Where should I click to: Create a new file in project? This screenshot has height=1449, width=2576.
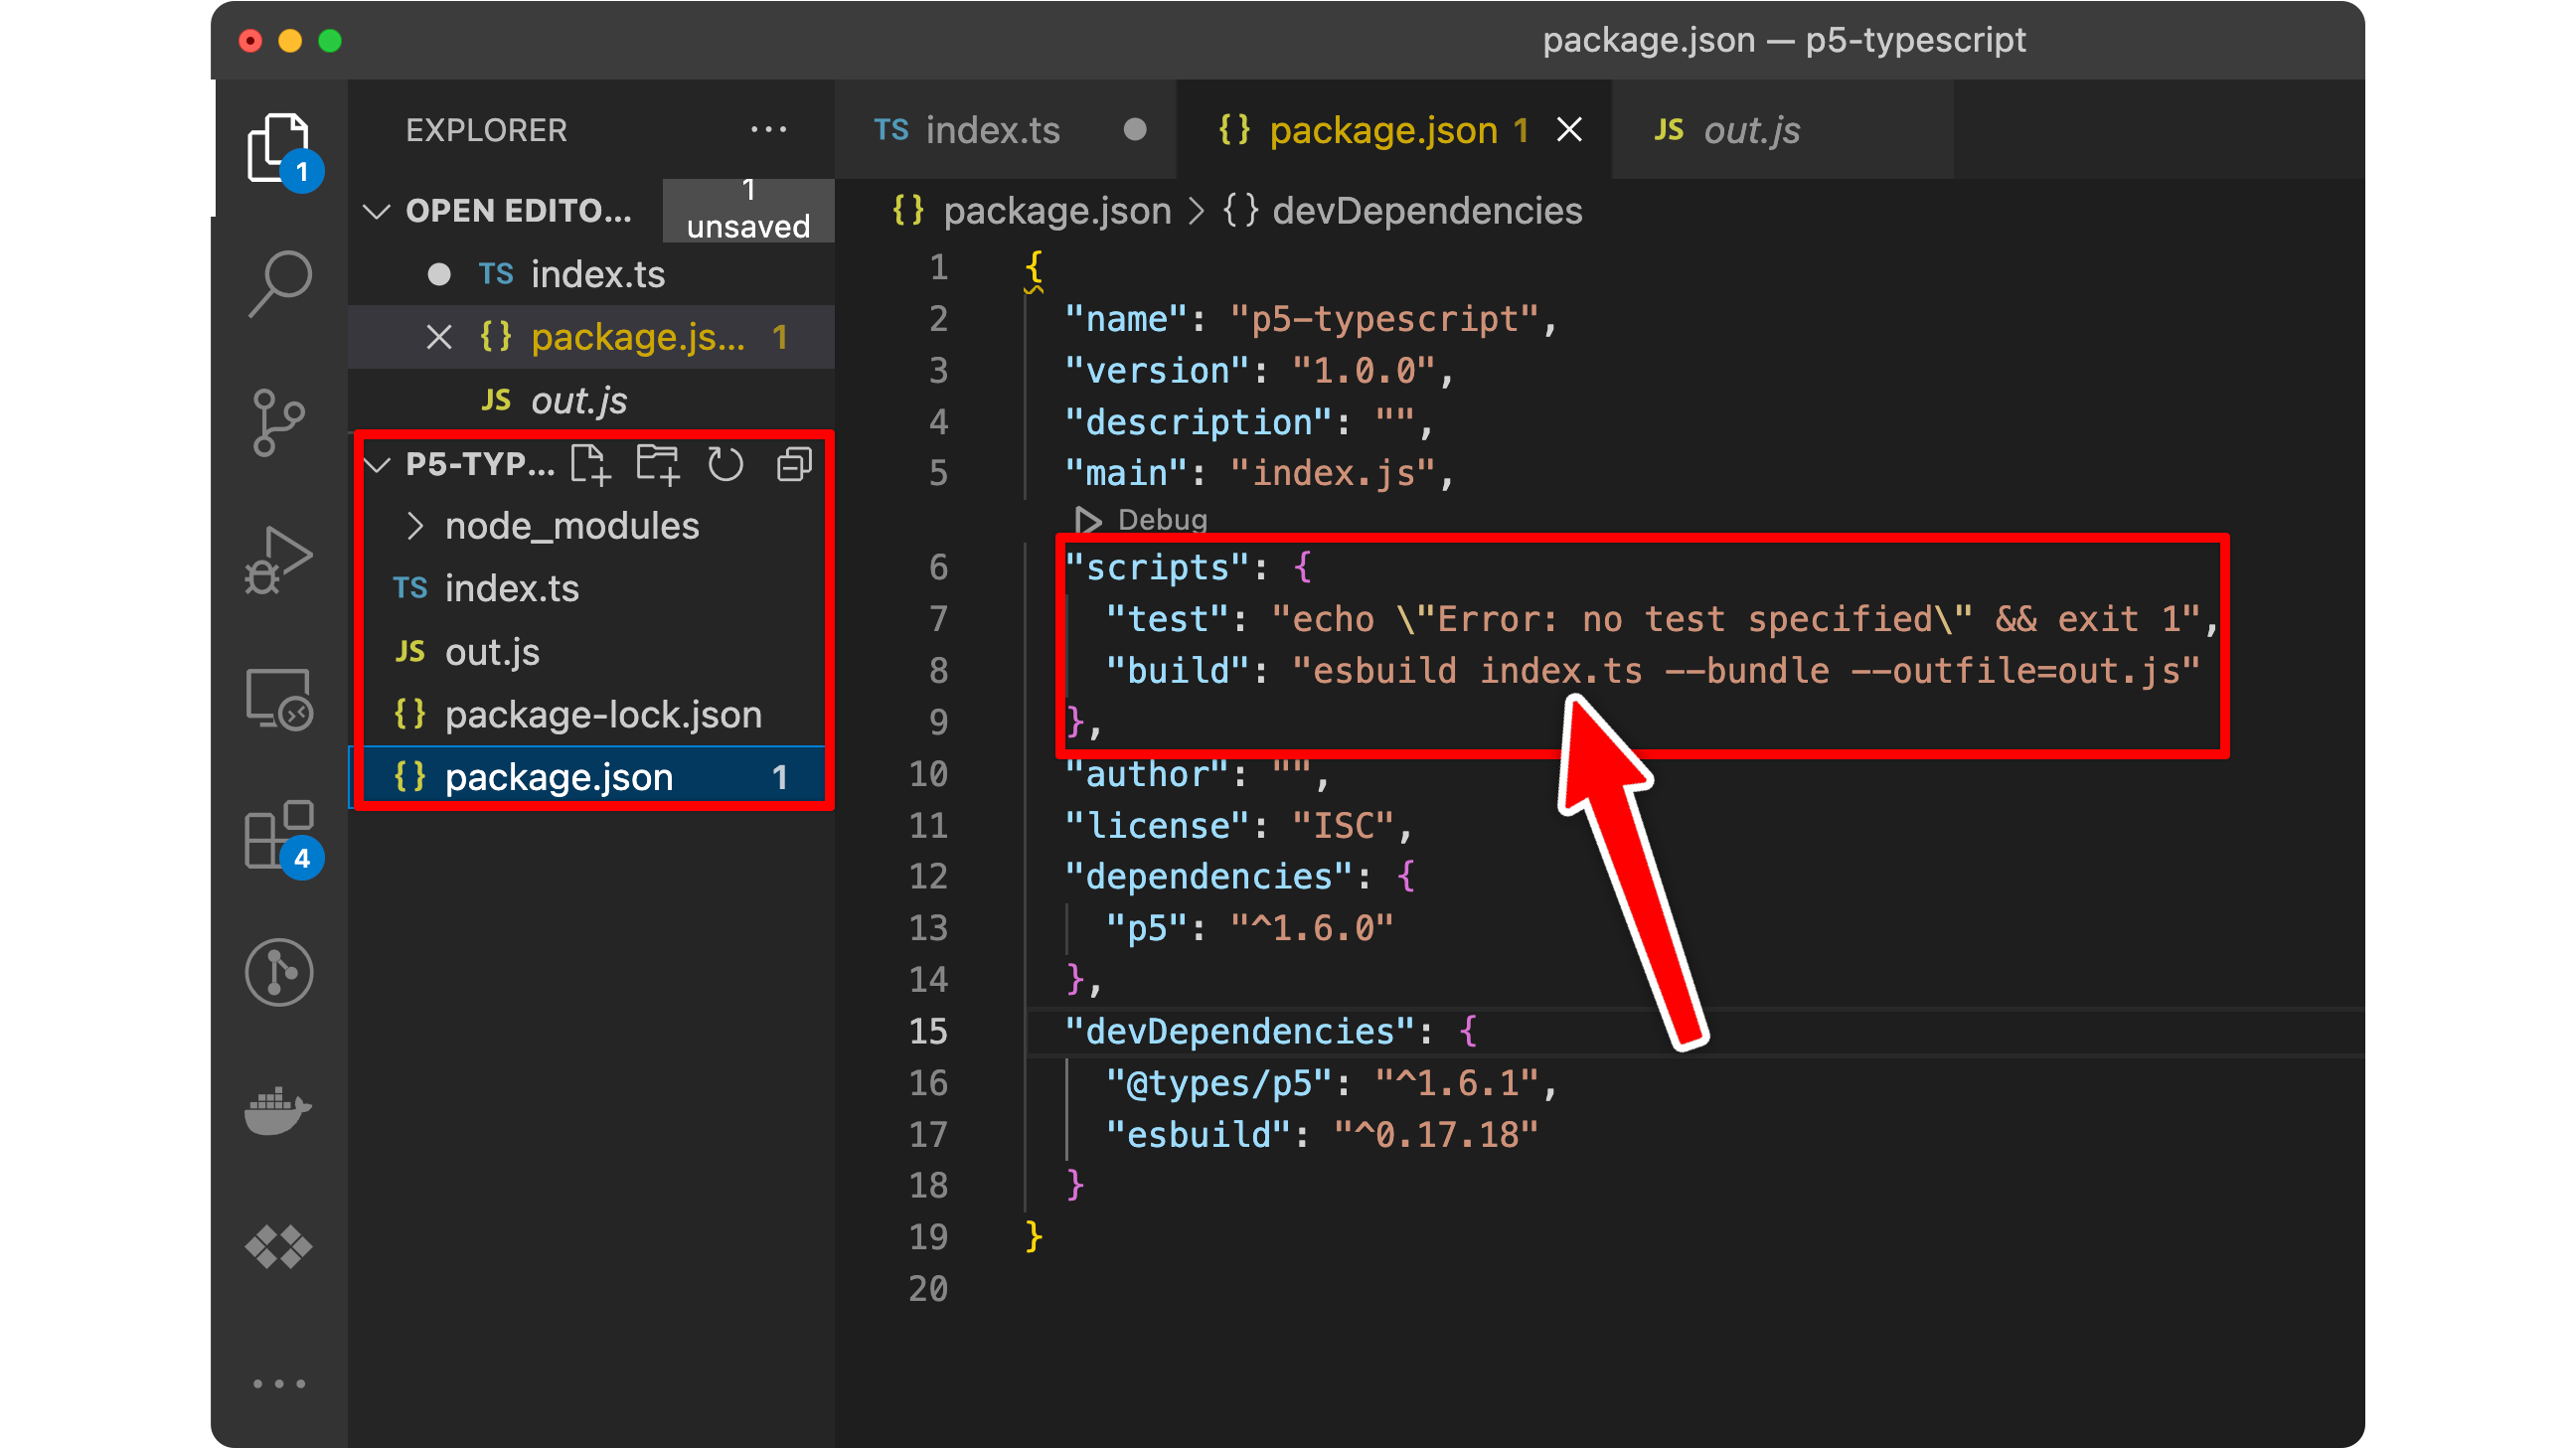[591, 464]
